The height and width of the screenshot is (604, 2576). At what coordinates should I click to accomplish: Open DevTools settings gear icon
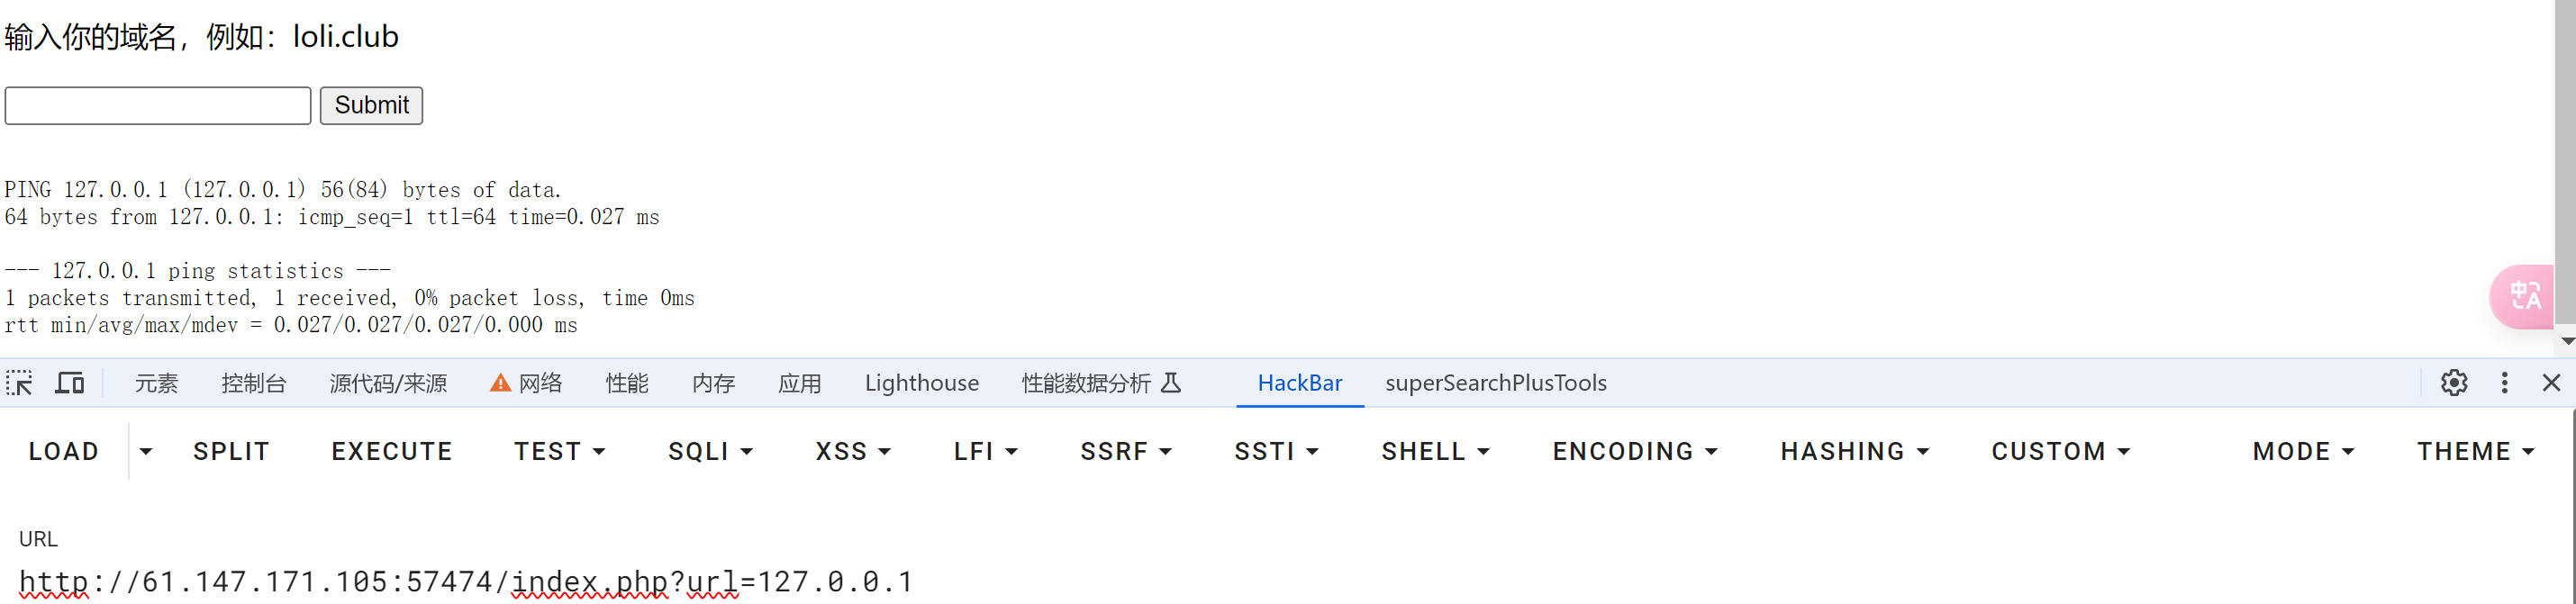[x=2454, y=383]
